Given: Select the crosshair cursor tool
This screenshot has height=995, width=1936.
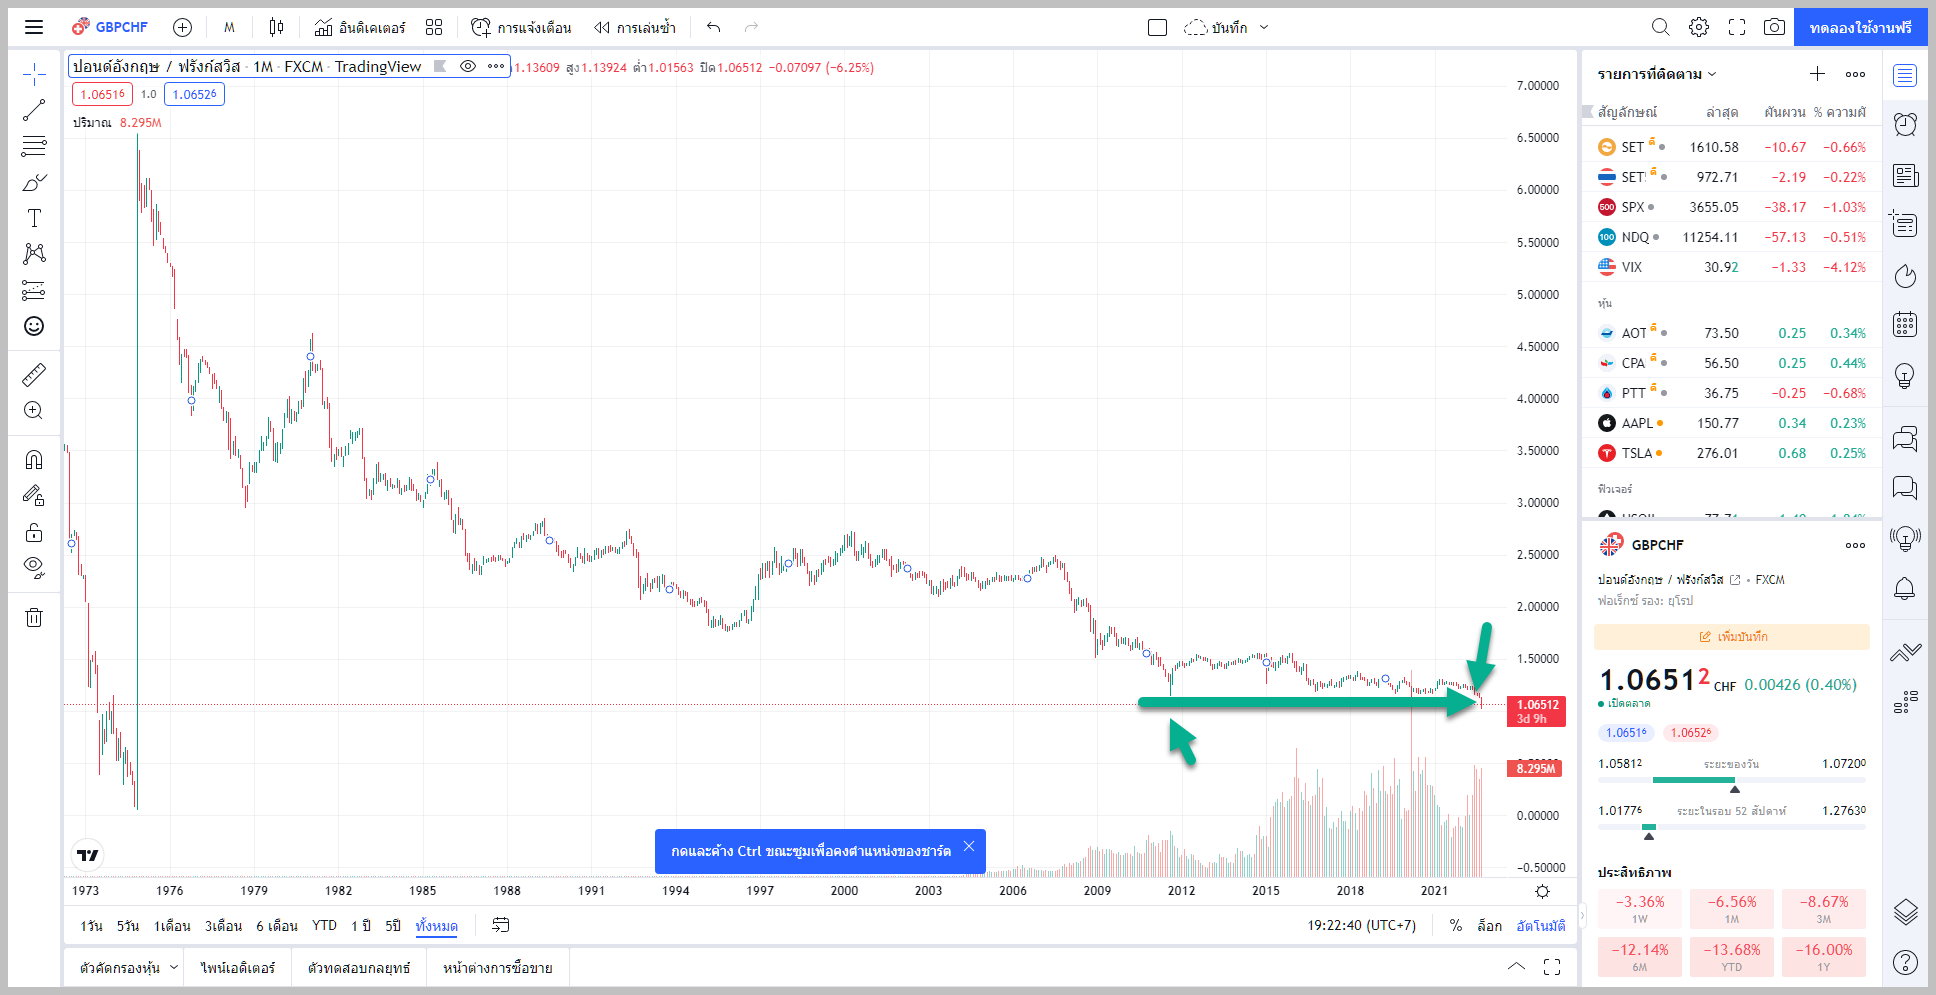Looking at the screenshot, I should pos(34,74).
